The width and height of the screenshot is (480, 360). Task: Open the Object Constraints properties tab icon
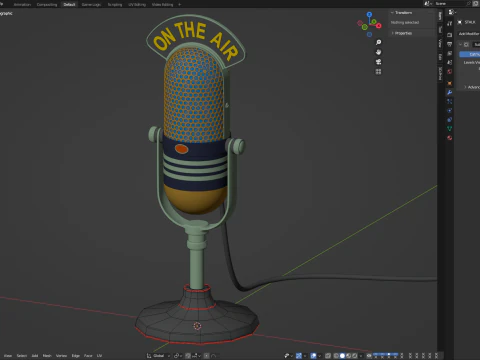(450, 119)
